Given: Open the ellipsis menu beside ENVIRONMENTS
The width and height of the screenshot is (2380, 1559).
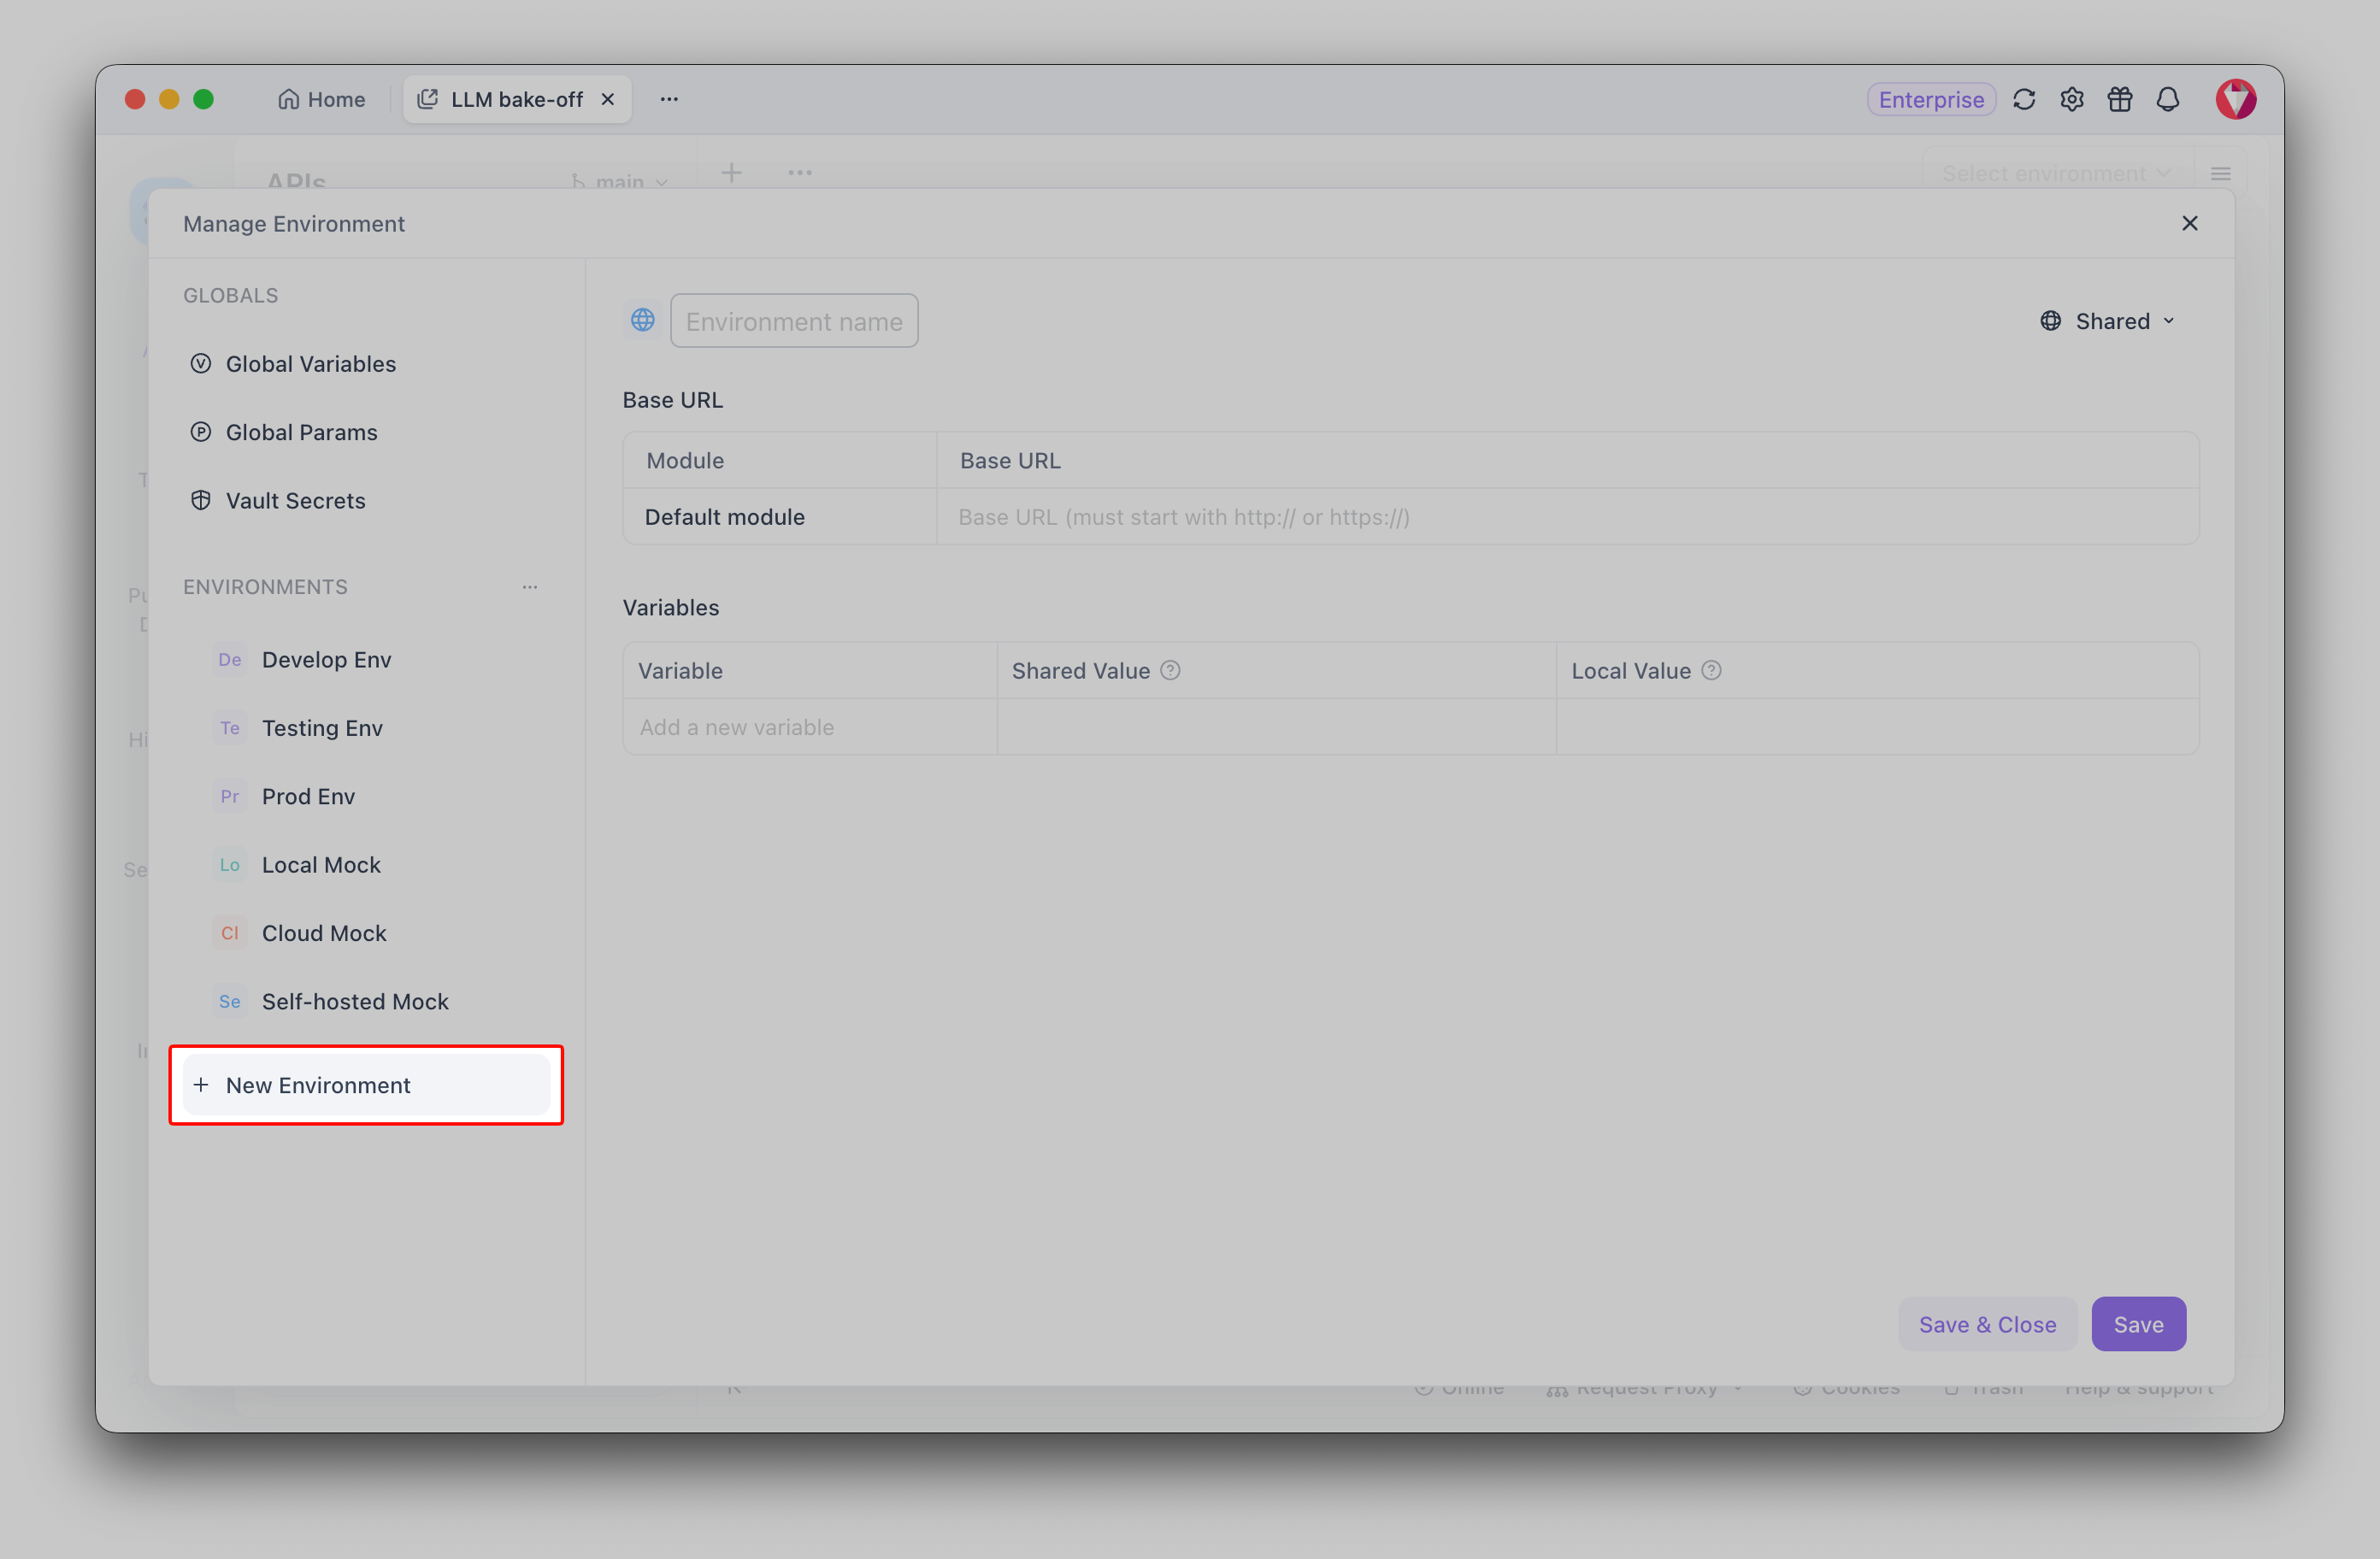Looking at the screenshot, I should [x=530, y=586].
